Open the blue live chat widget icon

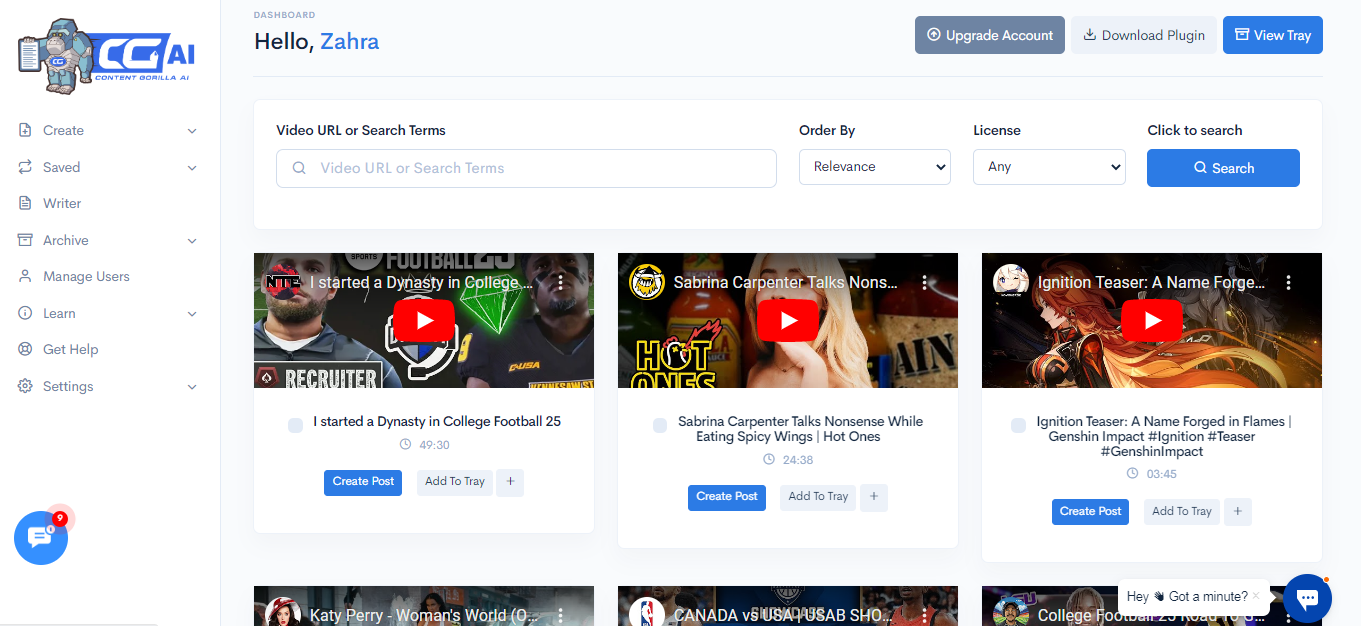(1307, 598)
